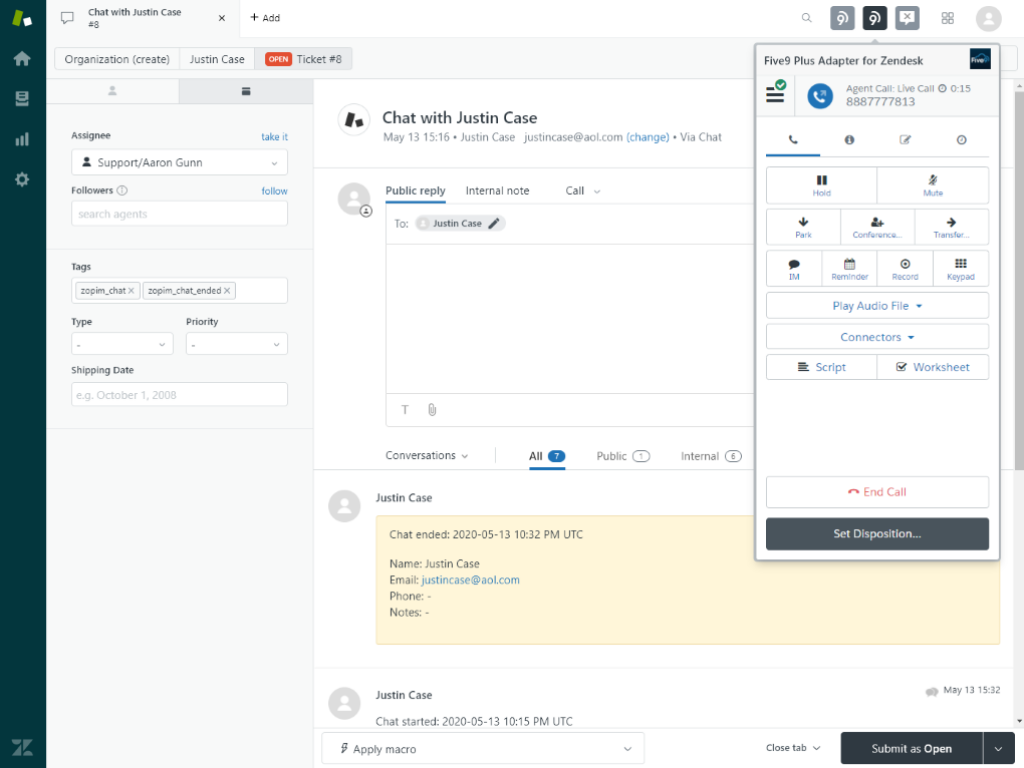
Task: Open the Priority dropdown
Action: click(x=236, y=344)
